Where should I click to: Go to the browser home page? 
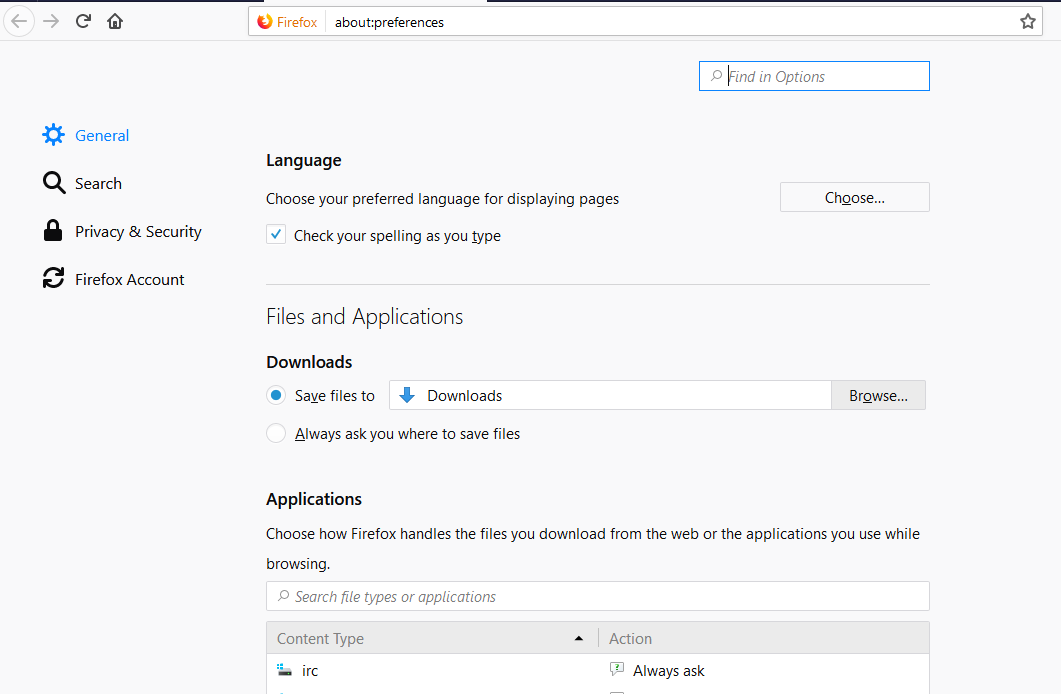(114, 20)
